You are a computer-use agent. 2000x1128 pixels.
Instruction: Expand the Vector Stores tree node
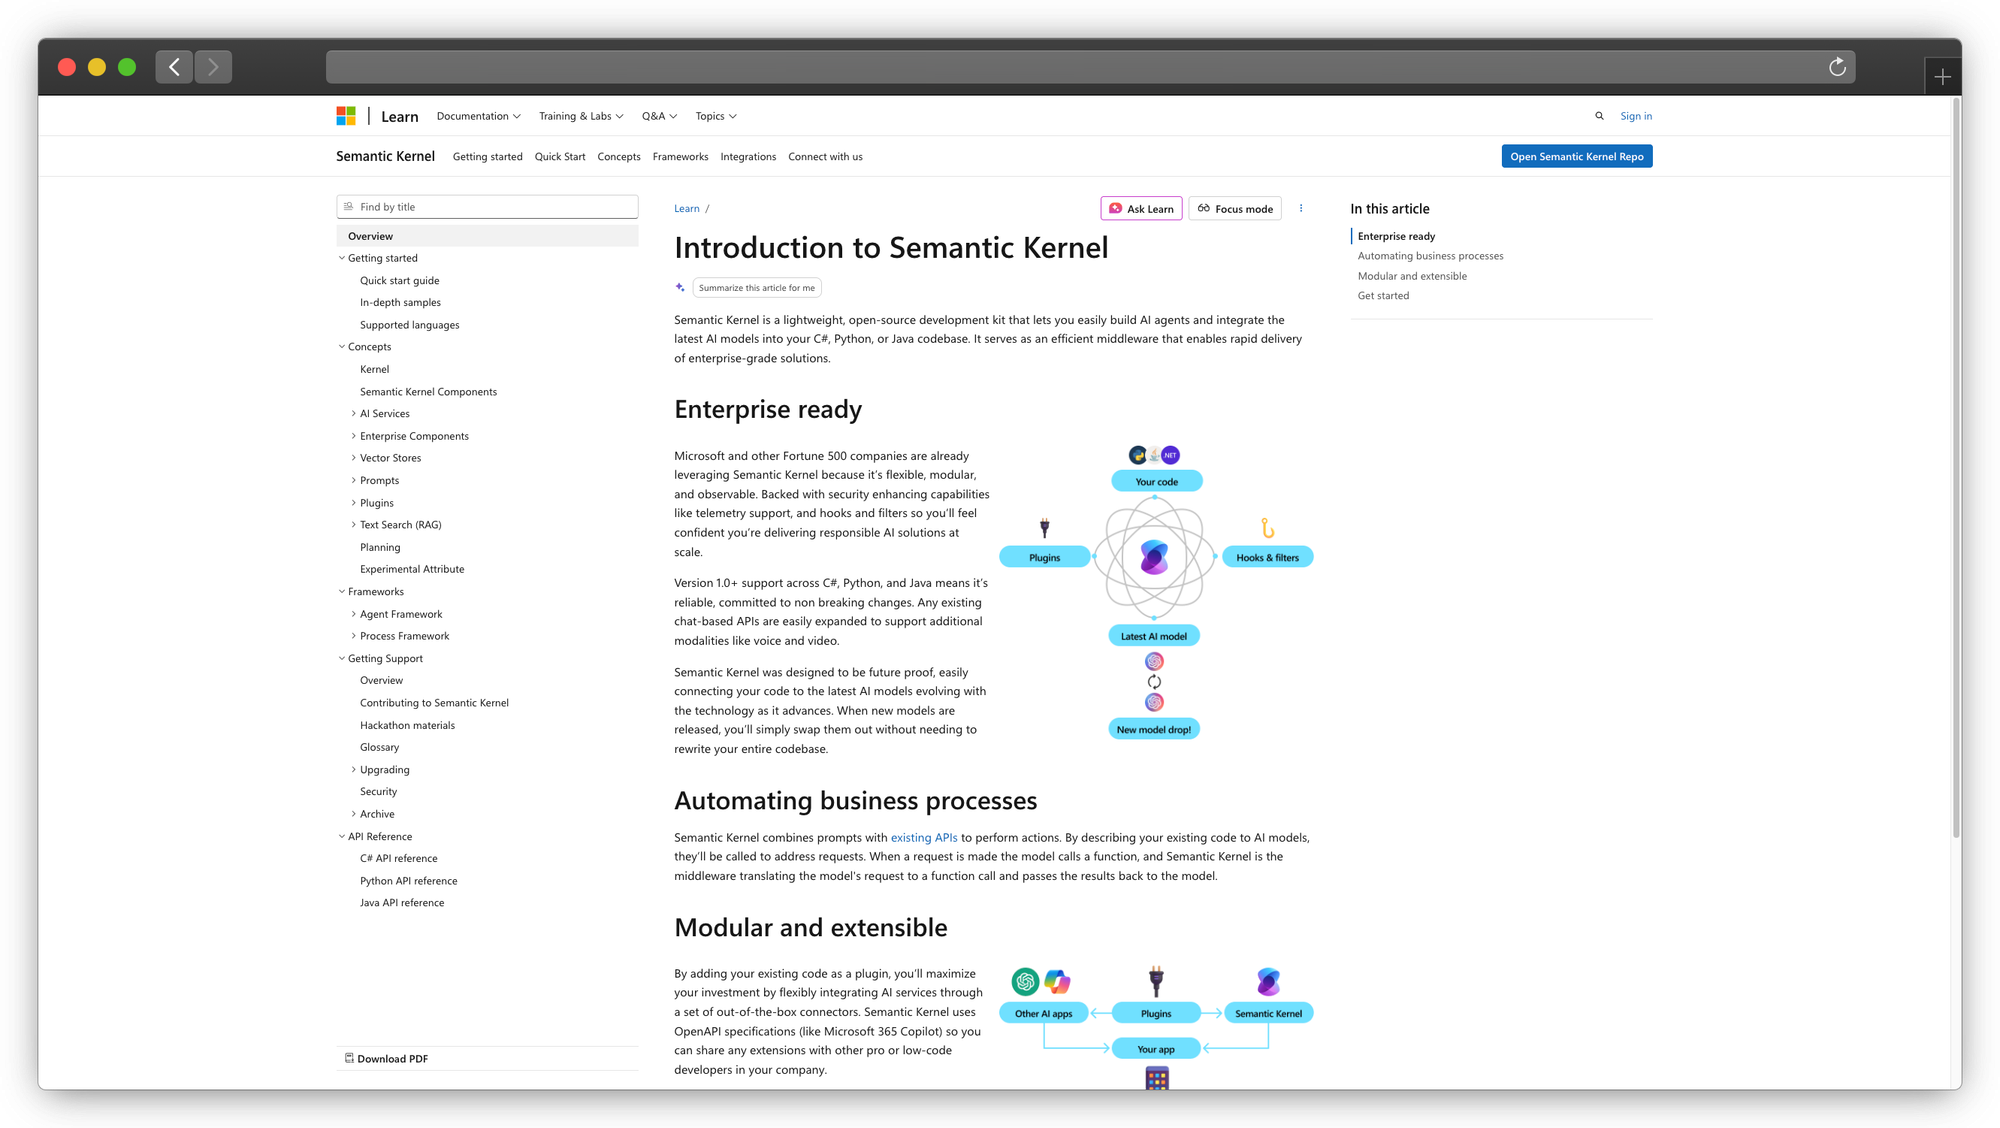354,458
